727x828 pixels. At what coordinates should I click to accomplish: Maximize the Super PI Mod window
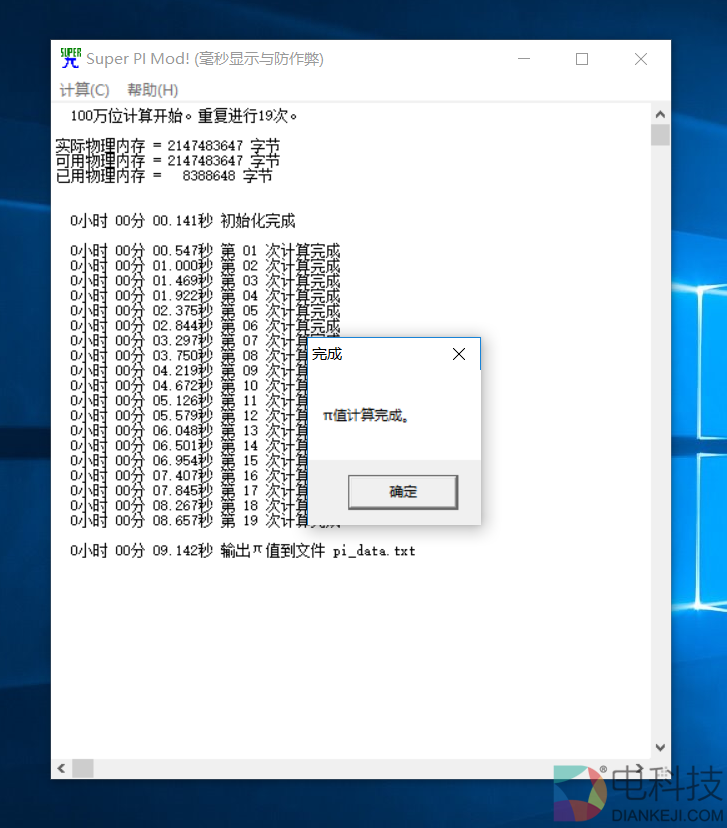click(582, 59)
